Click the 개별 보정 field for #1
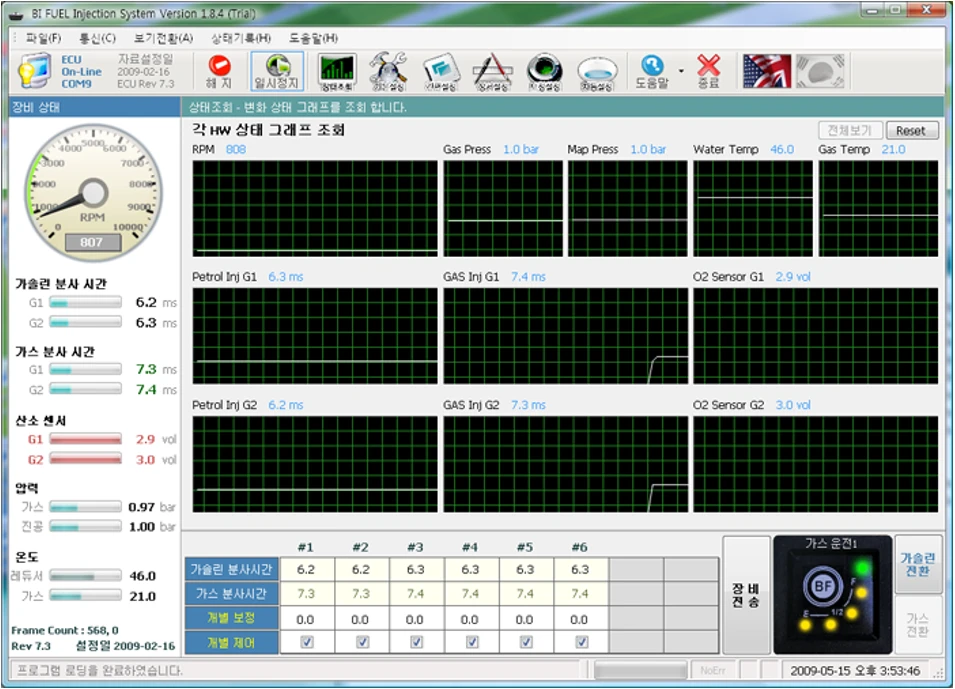The width and height of the screenshot is (955, 689). coord(306,619)
